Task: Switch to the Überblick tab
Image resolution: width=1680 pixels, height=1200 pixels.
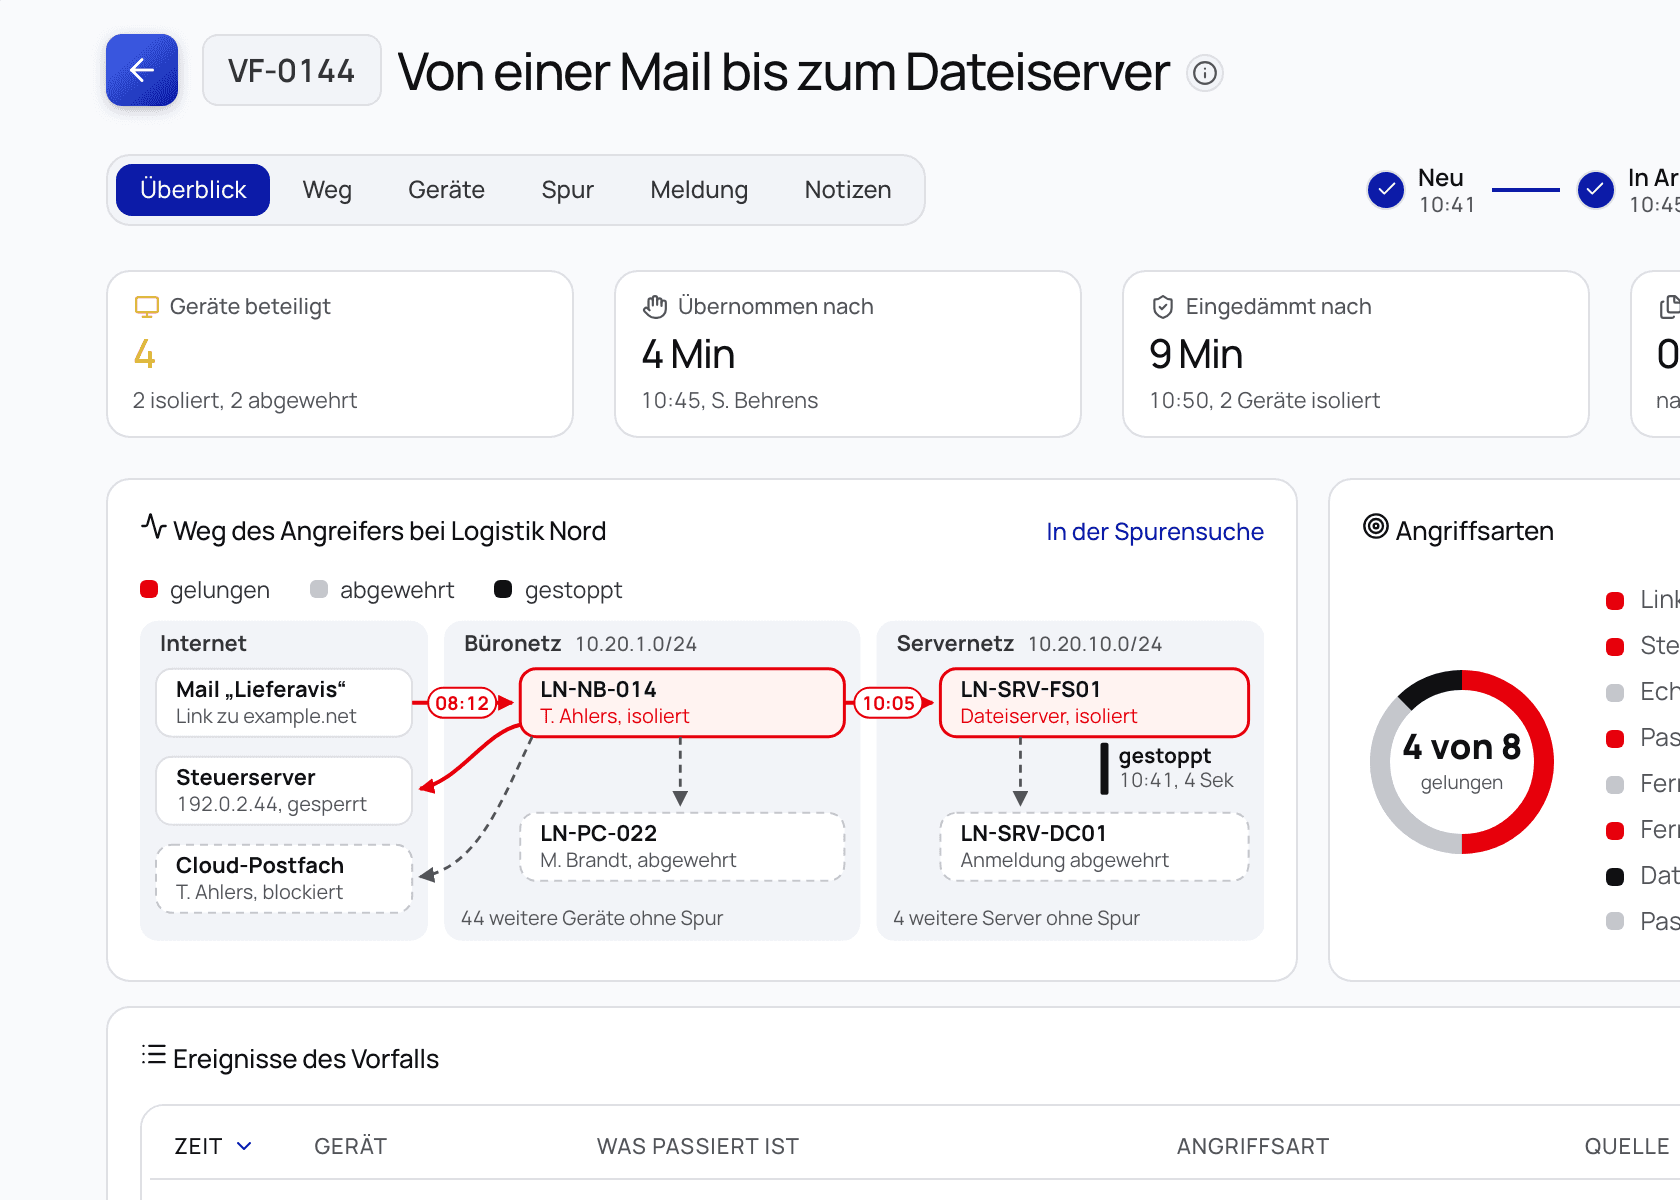Action: tap(193, 190)
